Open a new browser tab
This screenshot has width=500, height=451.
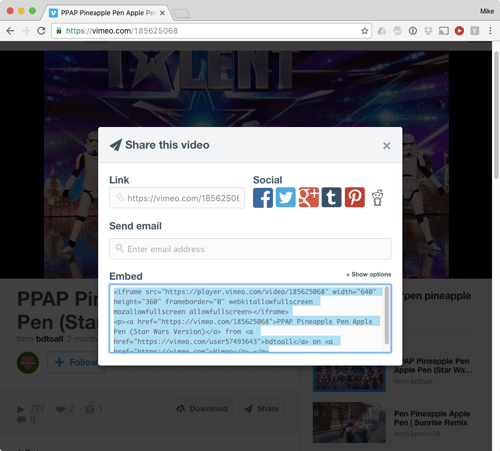(x=181, y=14)
